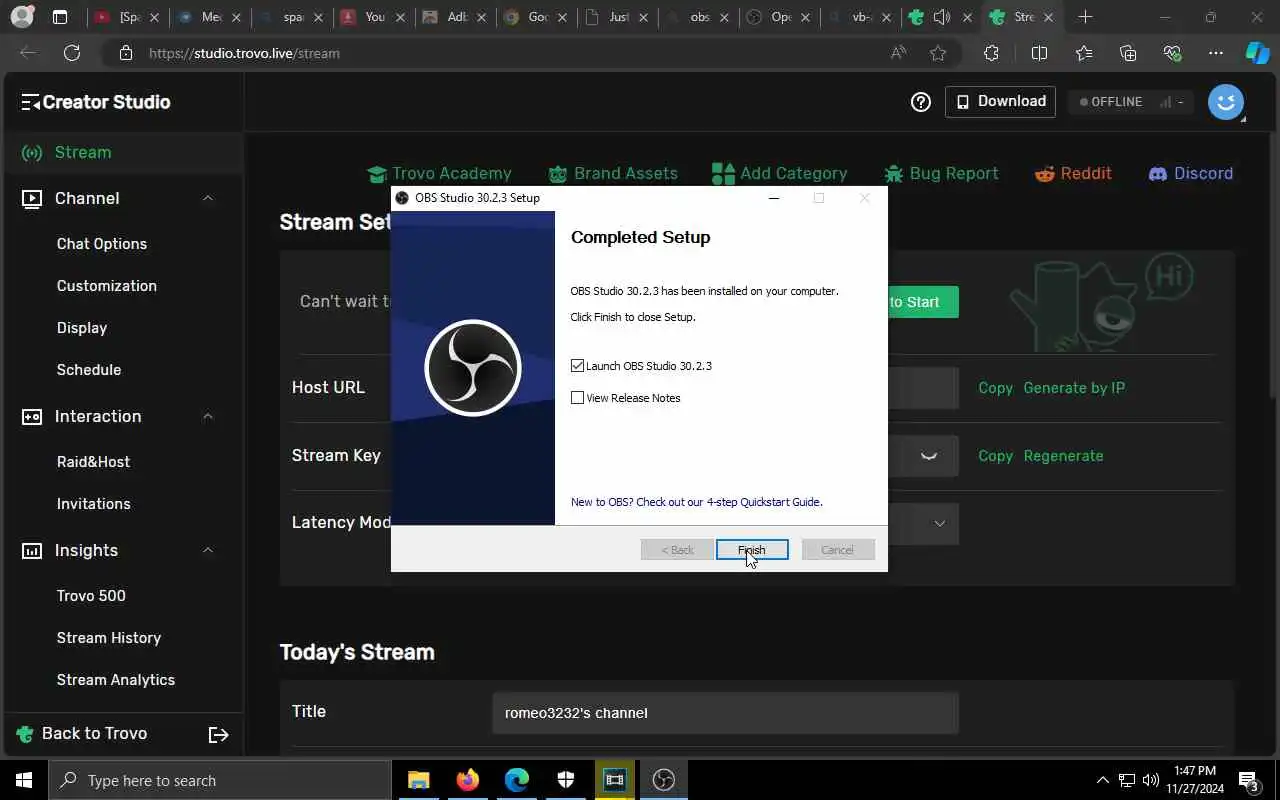Open Chat Options in sidebar
The height and width of the screenshot is (800, 1280).
(102, 244)
